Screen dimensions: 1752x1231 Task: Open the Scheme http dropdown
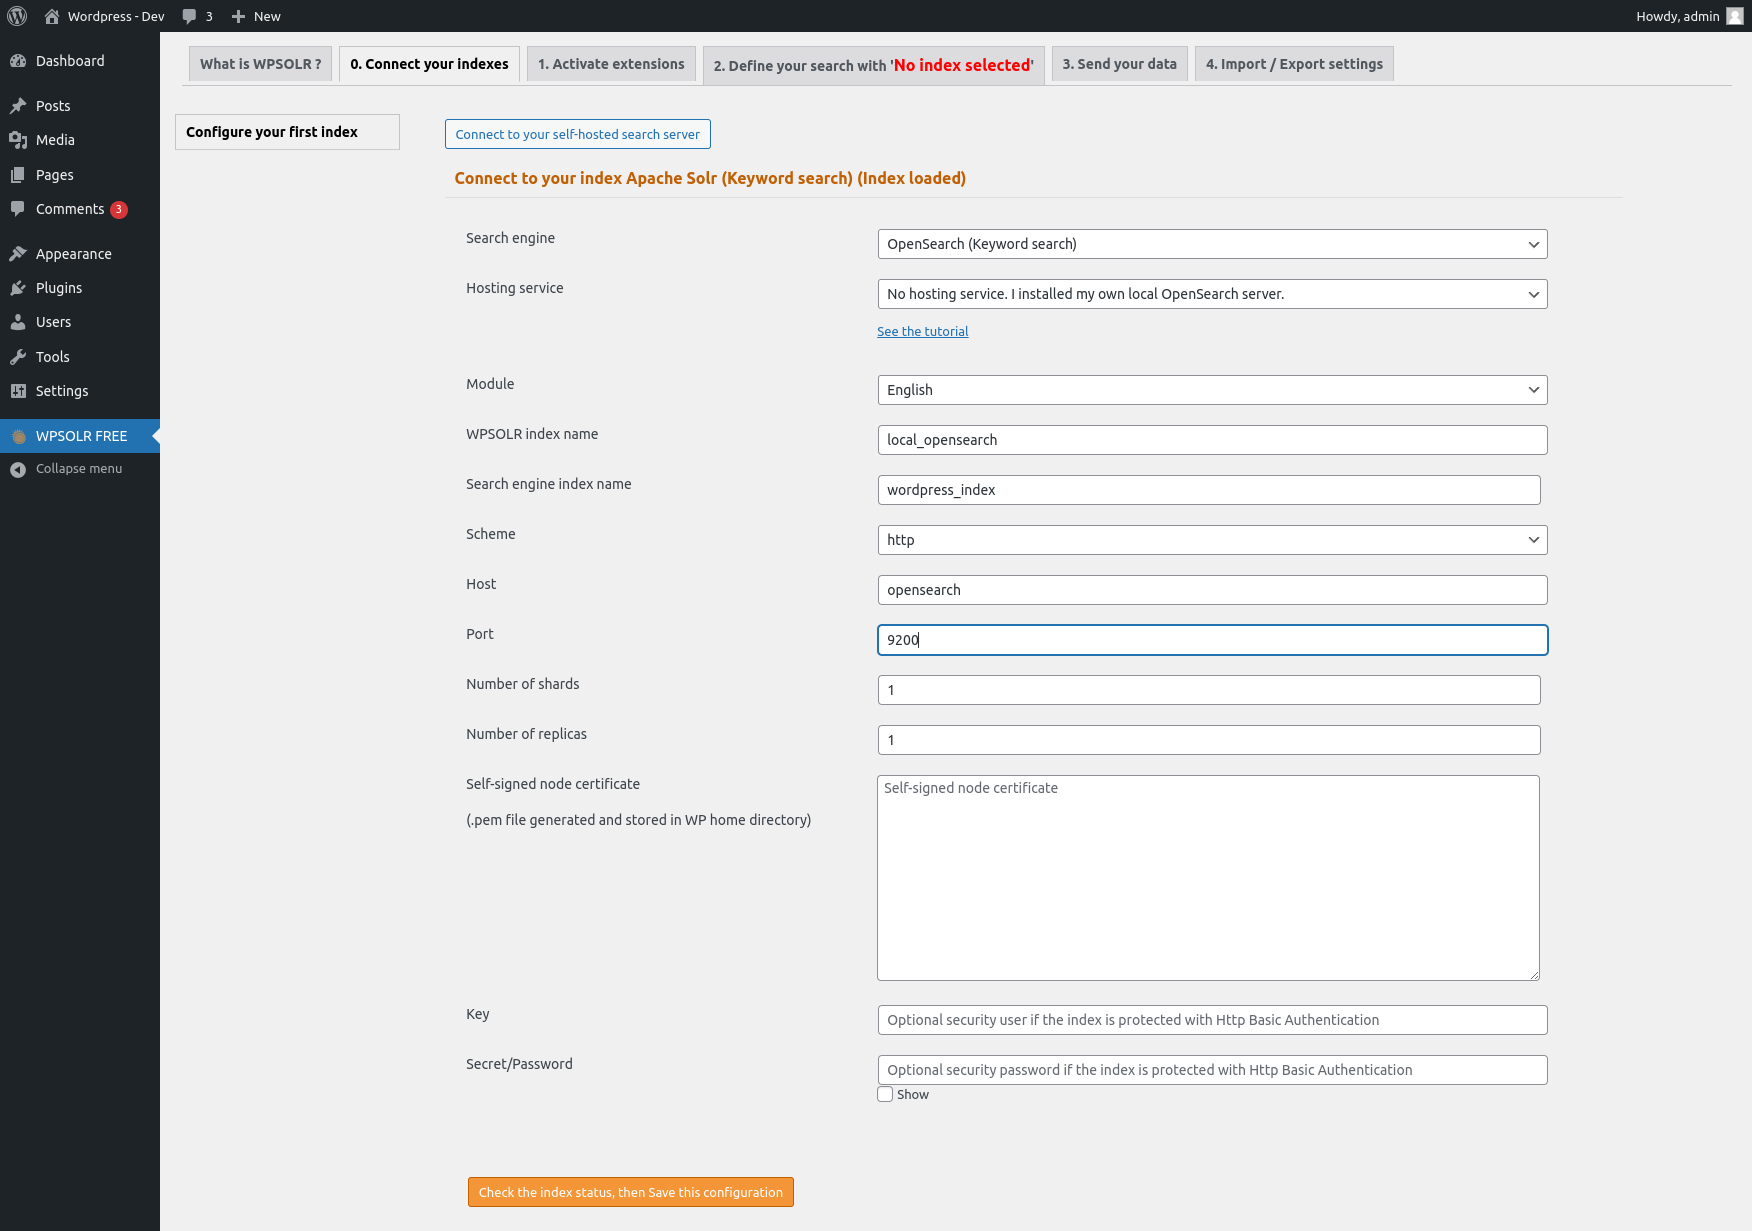(1212, 540)
